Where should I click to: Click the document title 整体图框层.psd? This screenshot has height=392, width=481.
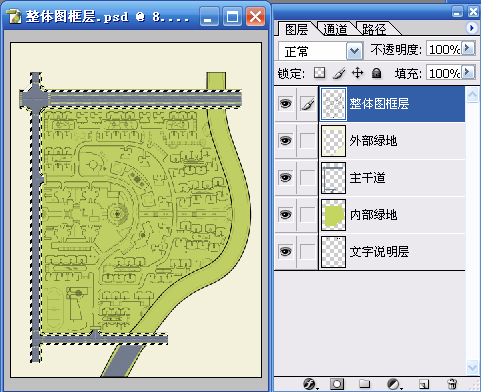pos(77,16)
